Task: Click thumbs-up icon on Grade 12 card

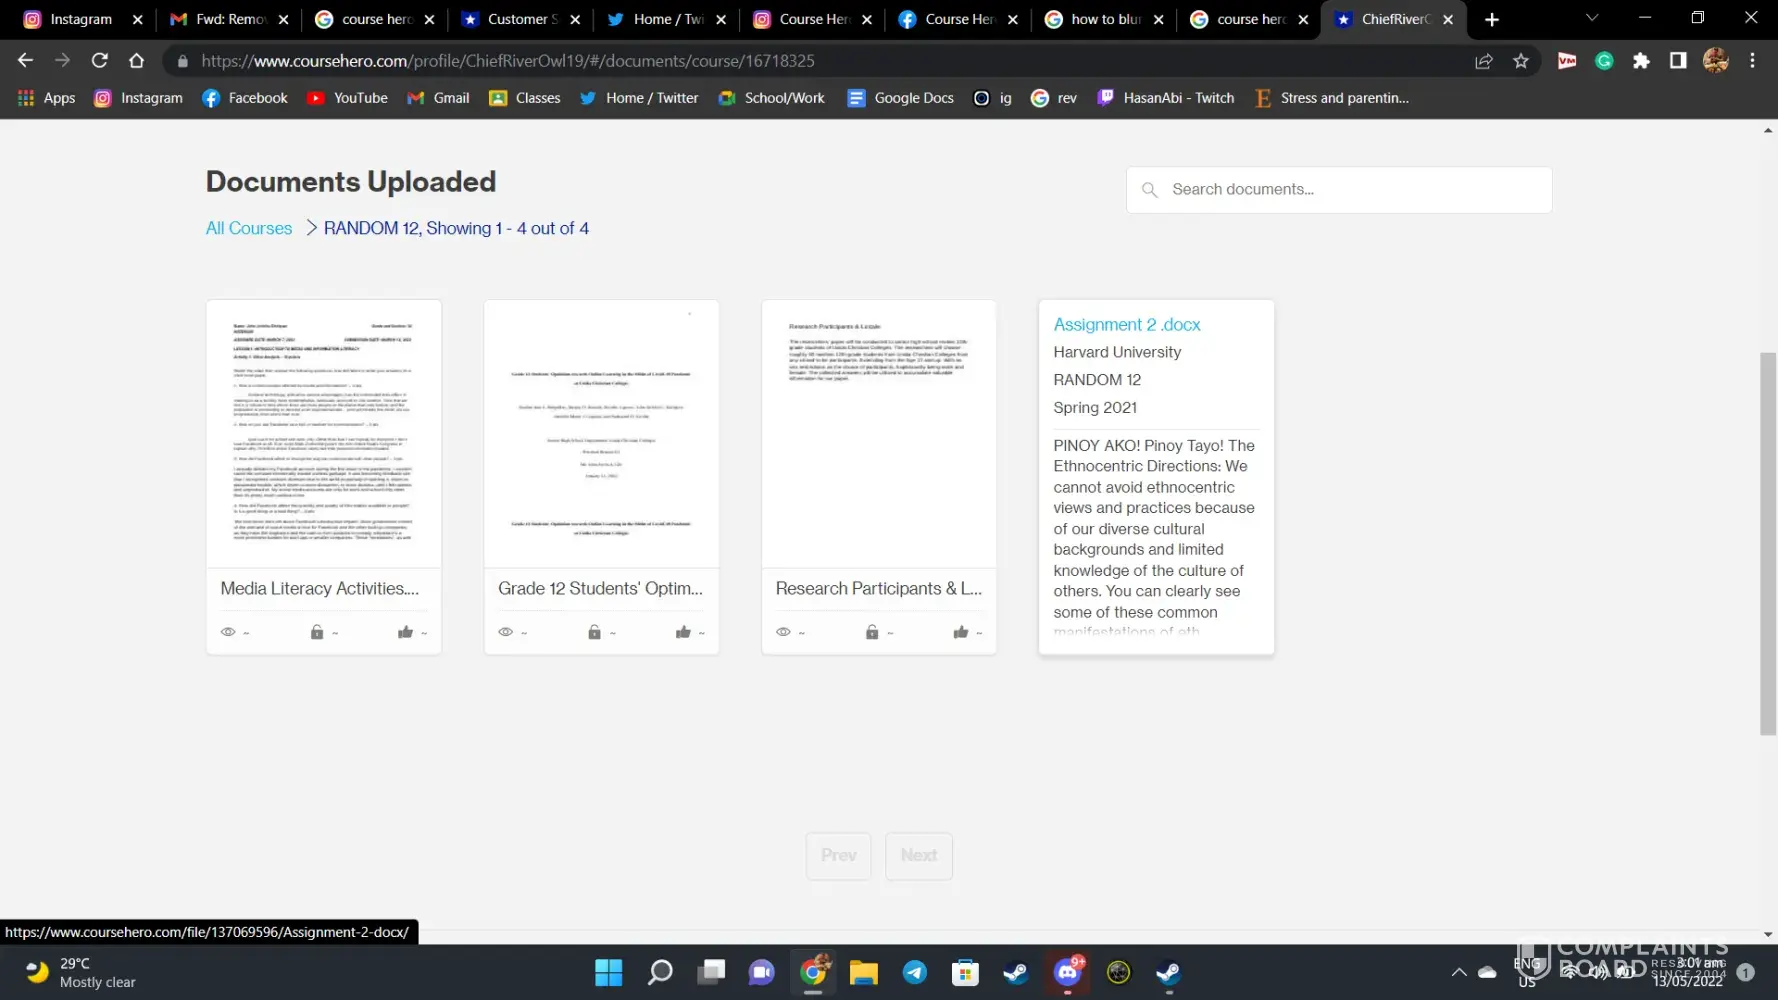Action: 683,632
